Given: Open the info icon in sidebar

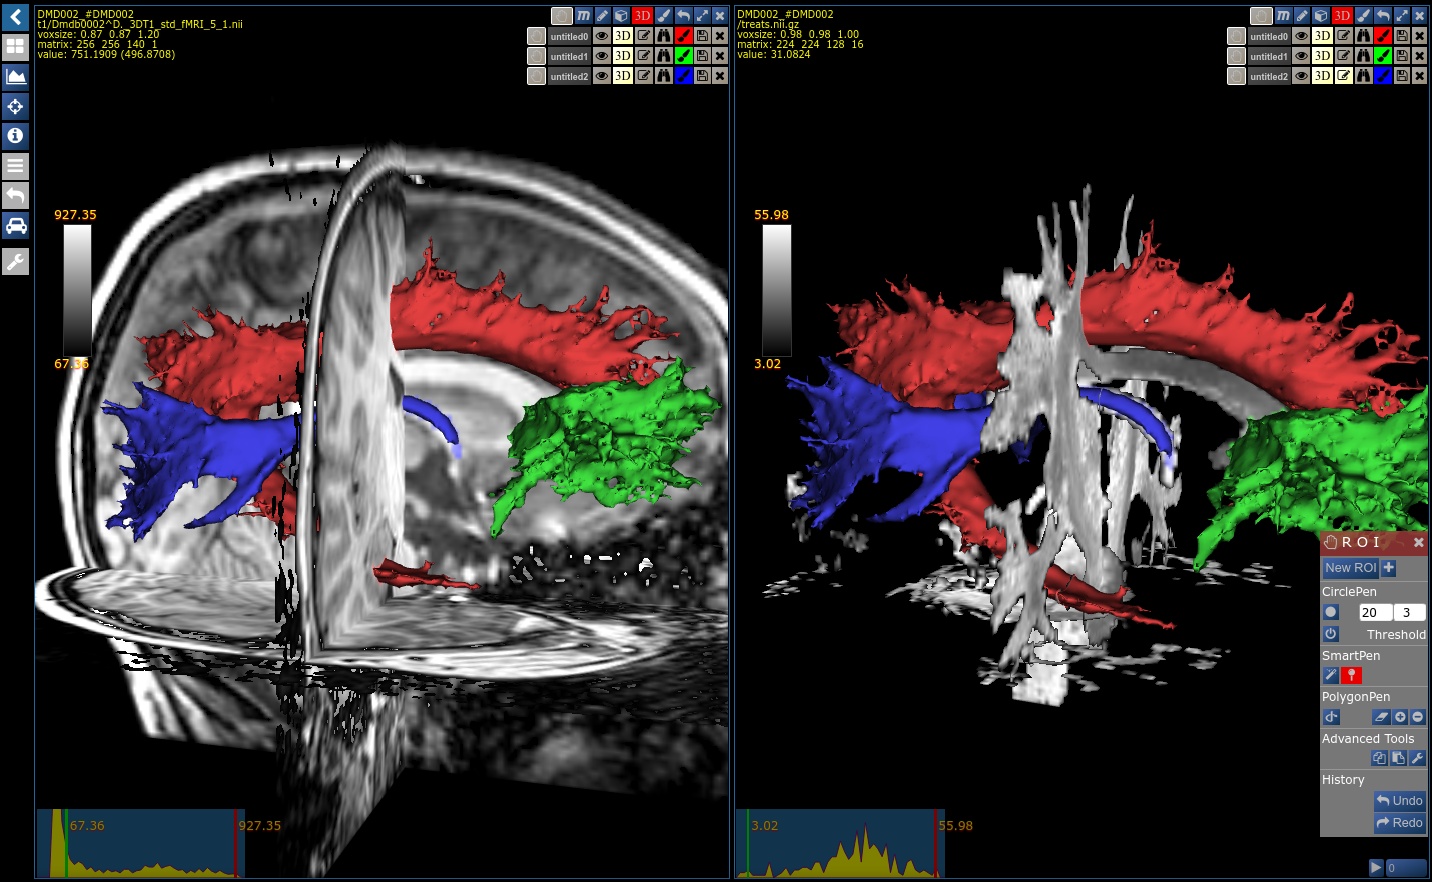Looking at the screenshot, I should click(15, 136).
